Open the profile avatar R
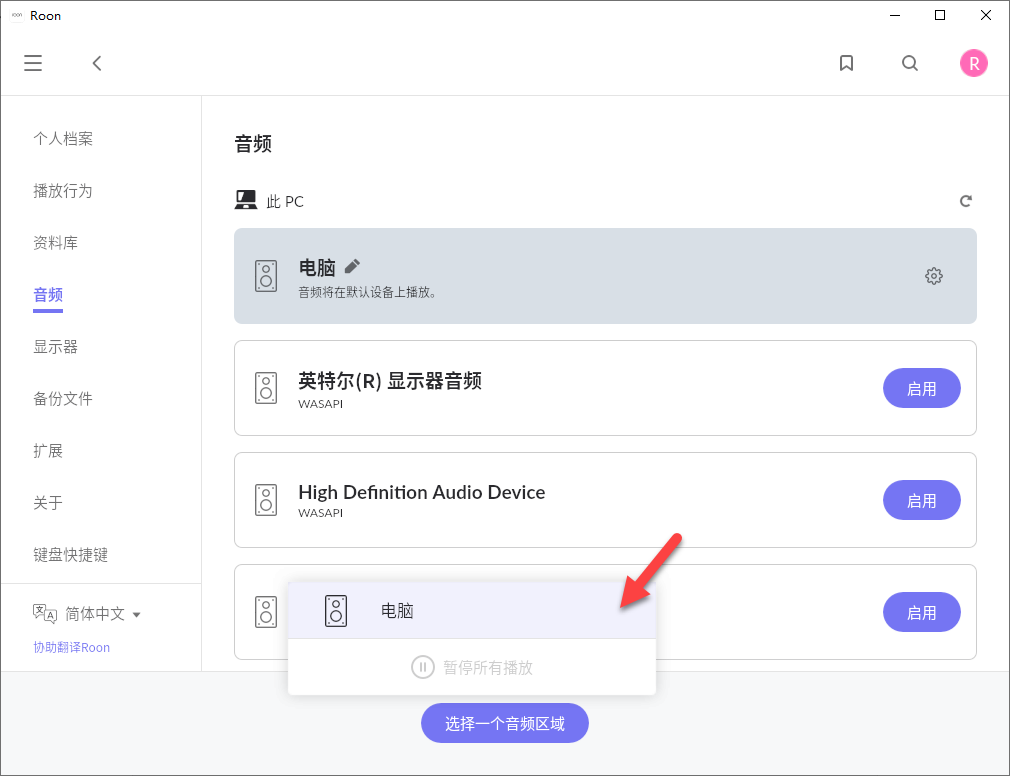The width and height of the screenshot is (1010, 776). (x=973, y=63)
